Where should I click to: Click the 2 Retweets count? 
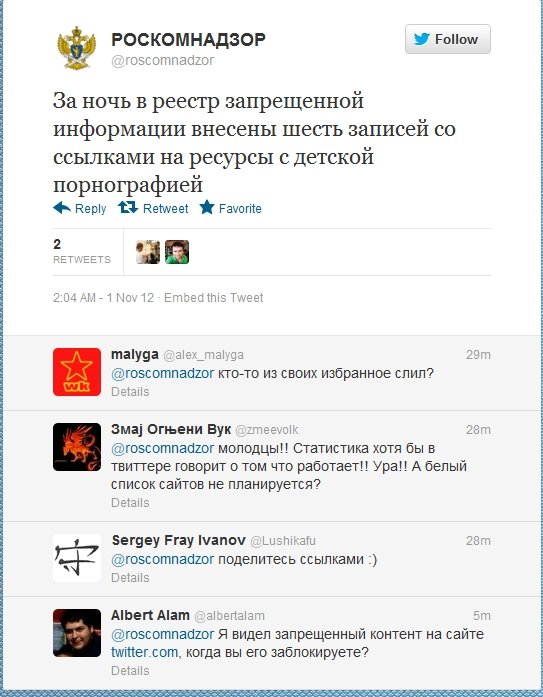click(82, 251)
